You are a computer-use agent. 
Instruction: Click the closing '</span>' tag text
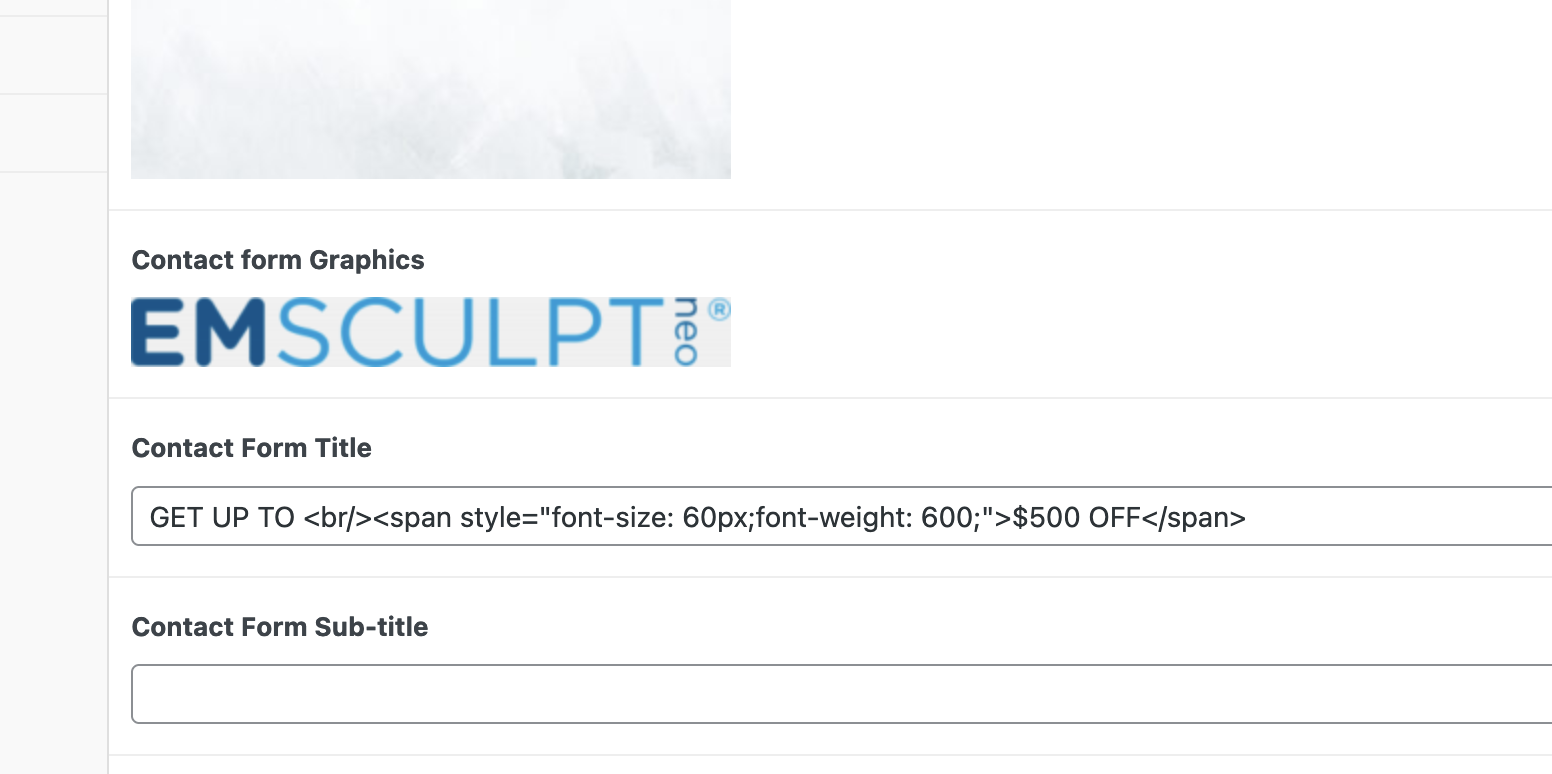pos(1194,517)
